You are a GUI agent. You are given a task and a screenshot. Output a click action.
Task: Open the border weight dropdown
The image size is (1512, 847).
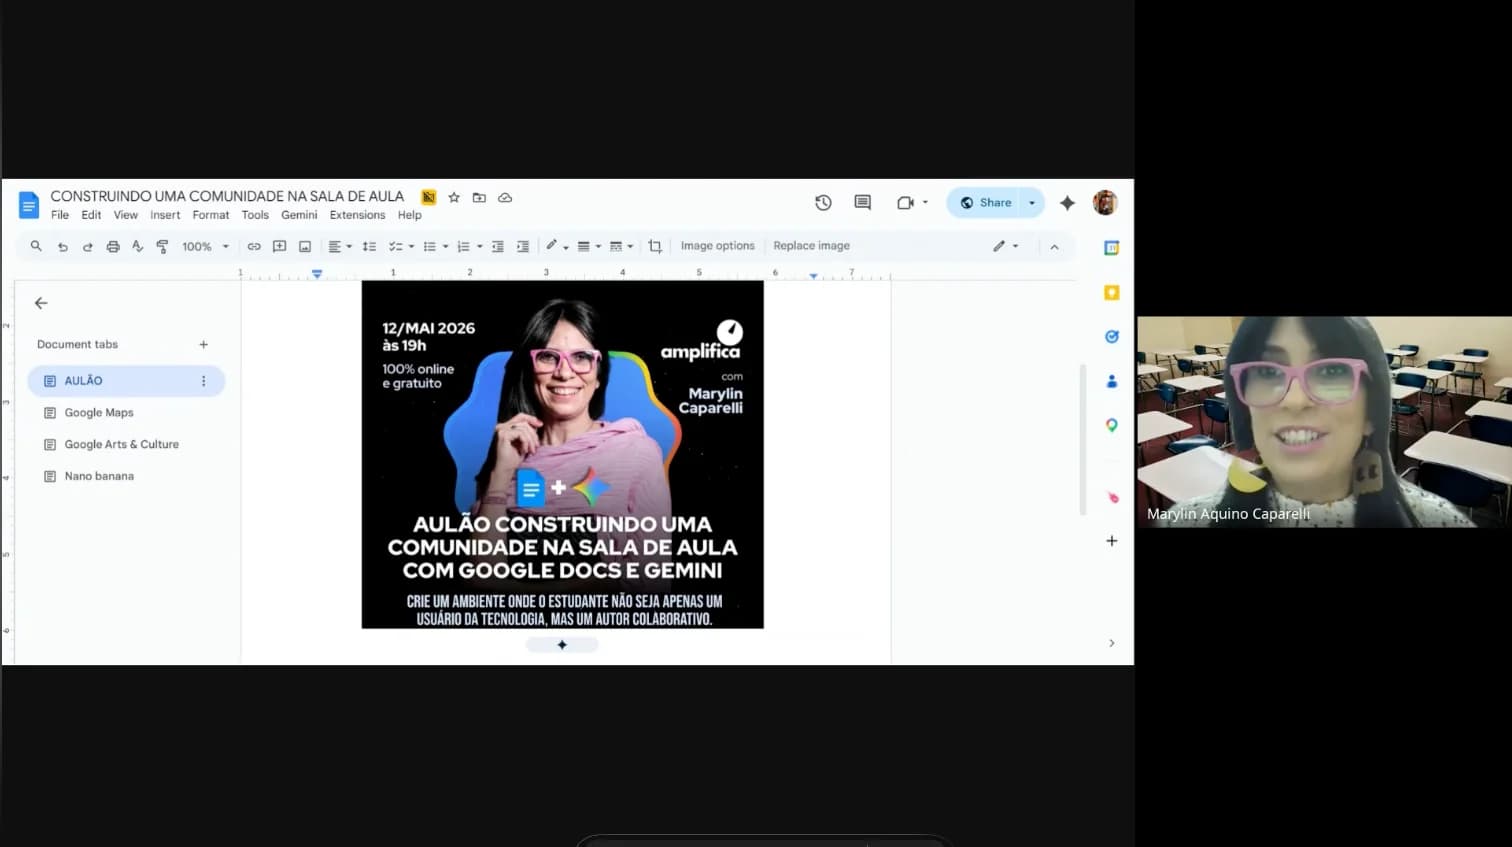pos(589,246)
